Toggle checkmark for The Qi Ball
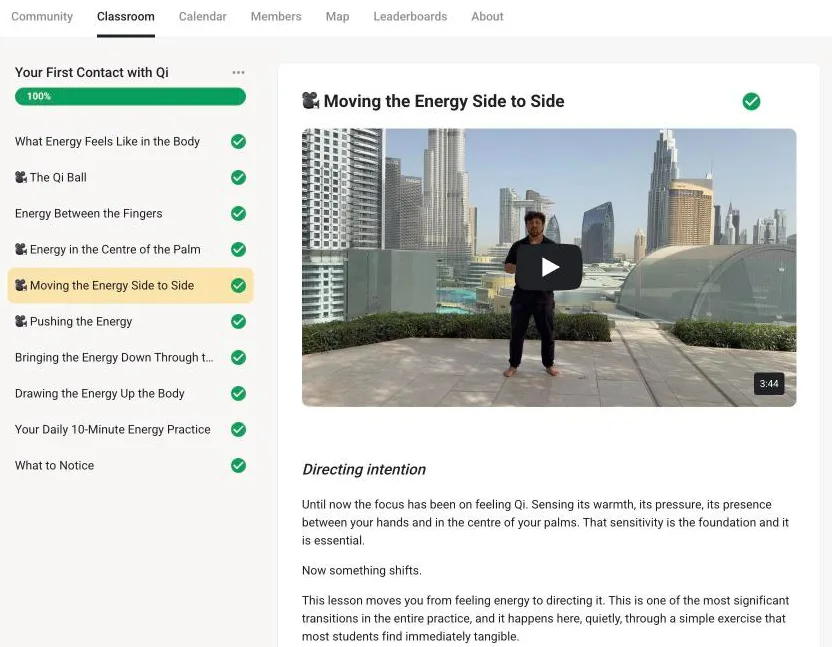Viewport: 832px width, 647px height. pyautogui.click(x=238, y=177)
